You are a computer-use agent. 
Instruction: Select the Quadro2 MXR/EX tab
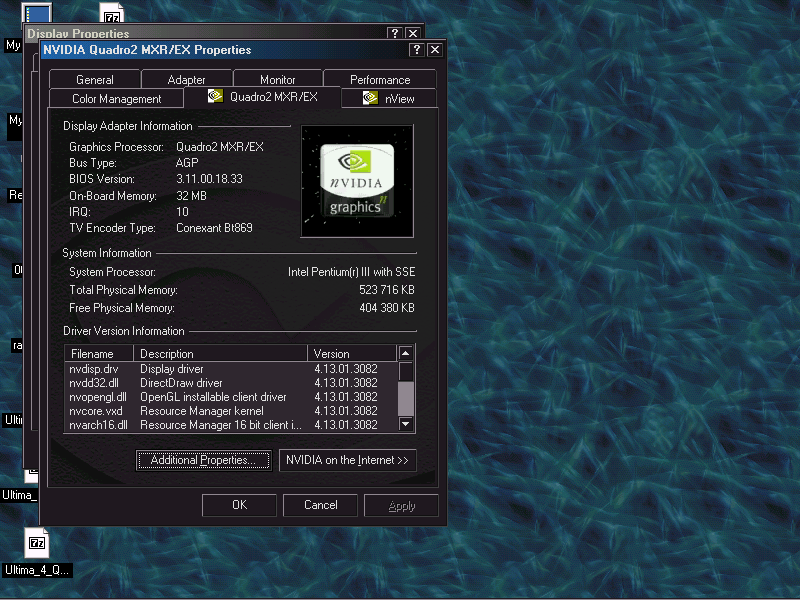(x=262, y=97)
